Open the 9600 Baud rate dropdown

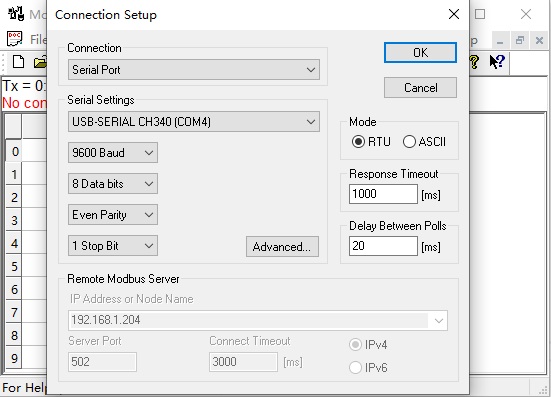[x=113, y=152]
